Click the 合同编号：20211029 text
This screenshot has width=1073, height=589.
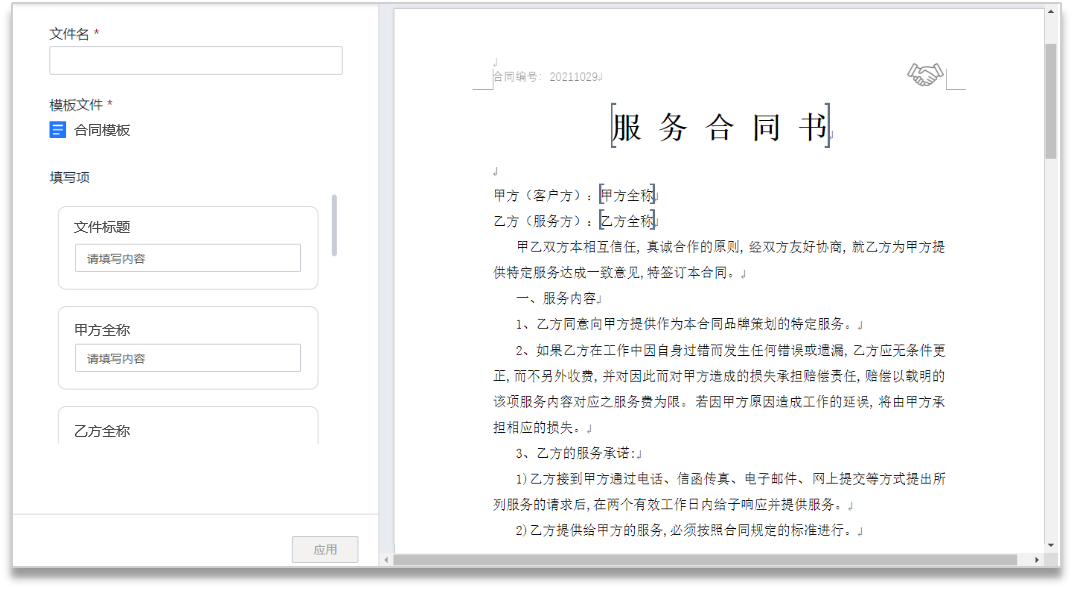(x=546, y=77)
